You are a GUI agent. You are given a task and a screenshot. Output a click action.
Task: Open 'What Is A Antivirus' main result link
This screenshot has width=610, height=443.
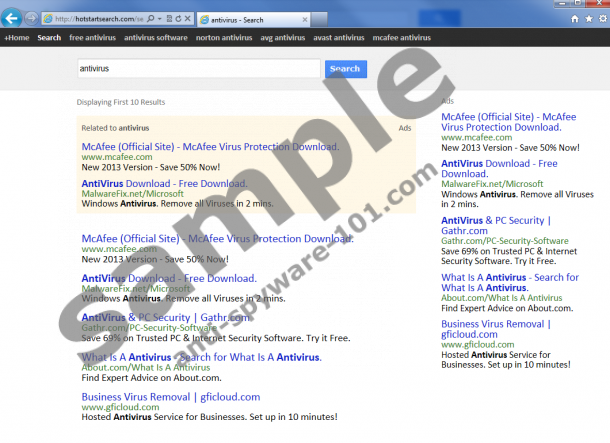201,357
